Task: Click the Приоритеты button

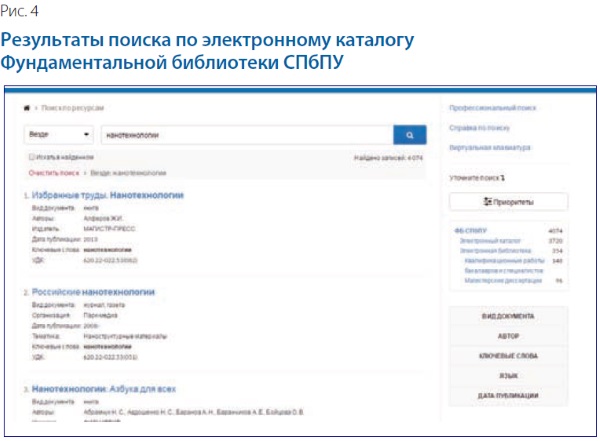Action: [508, 202]
